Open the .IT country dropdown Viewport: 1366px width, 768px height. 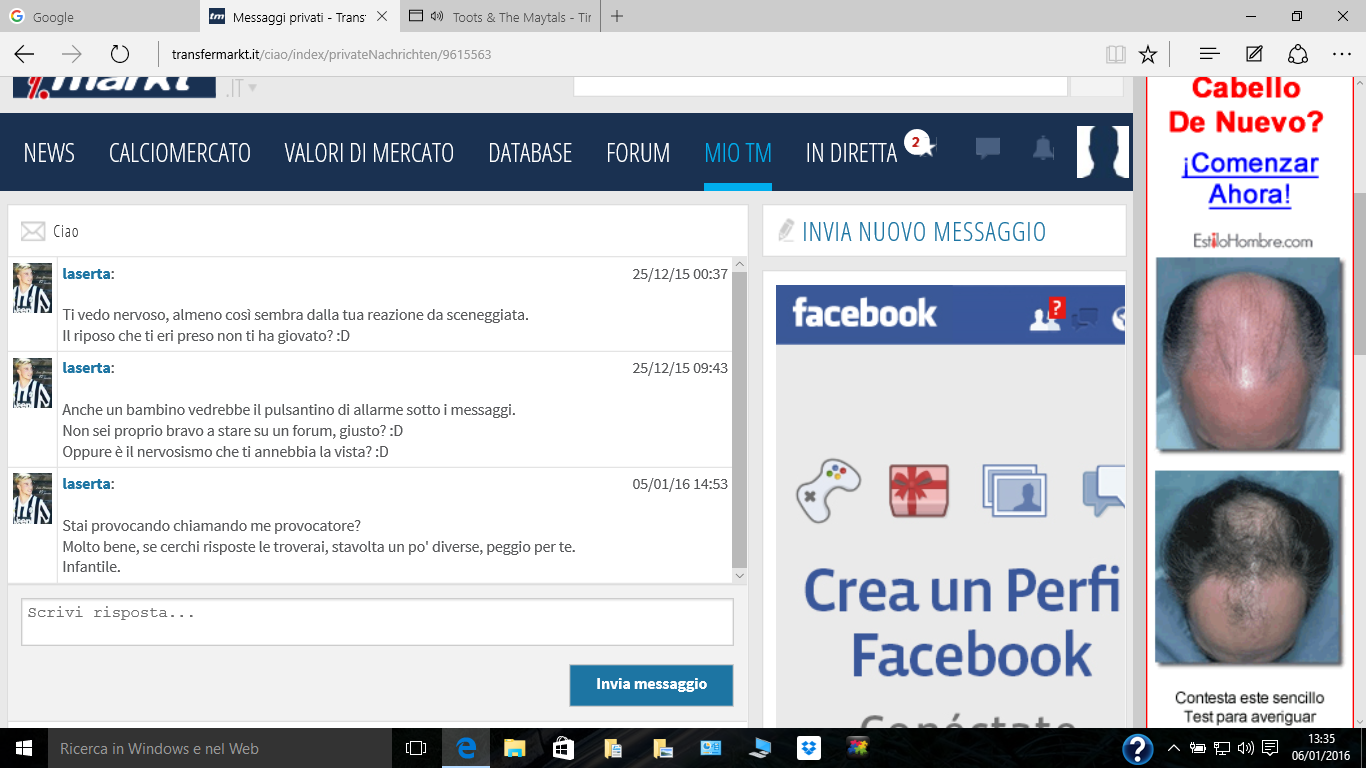point(241,88)
